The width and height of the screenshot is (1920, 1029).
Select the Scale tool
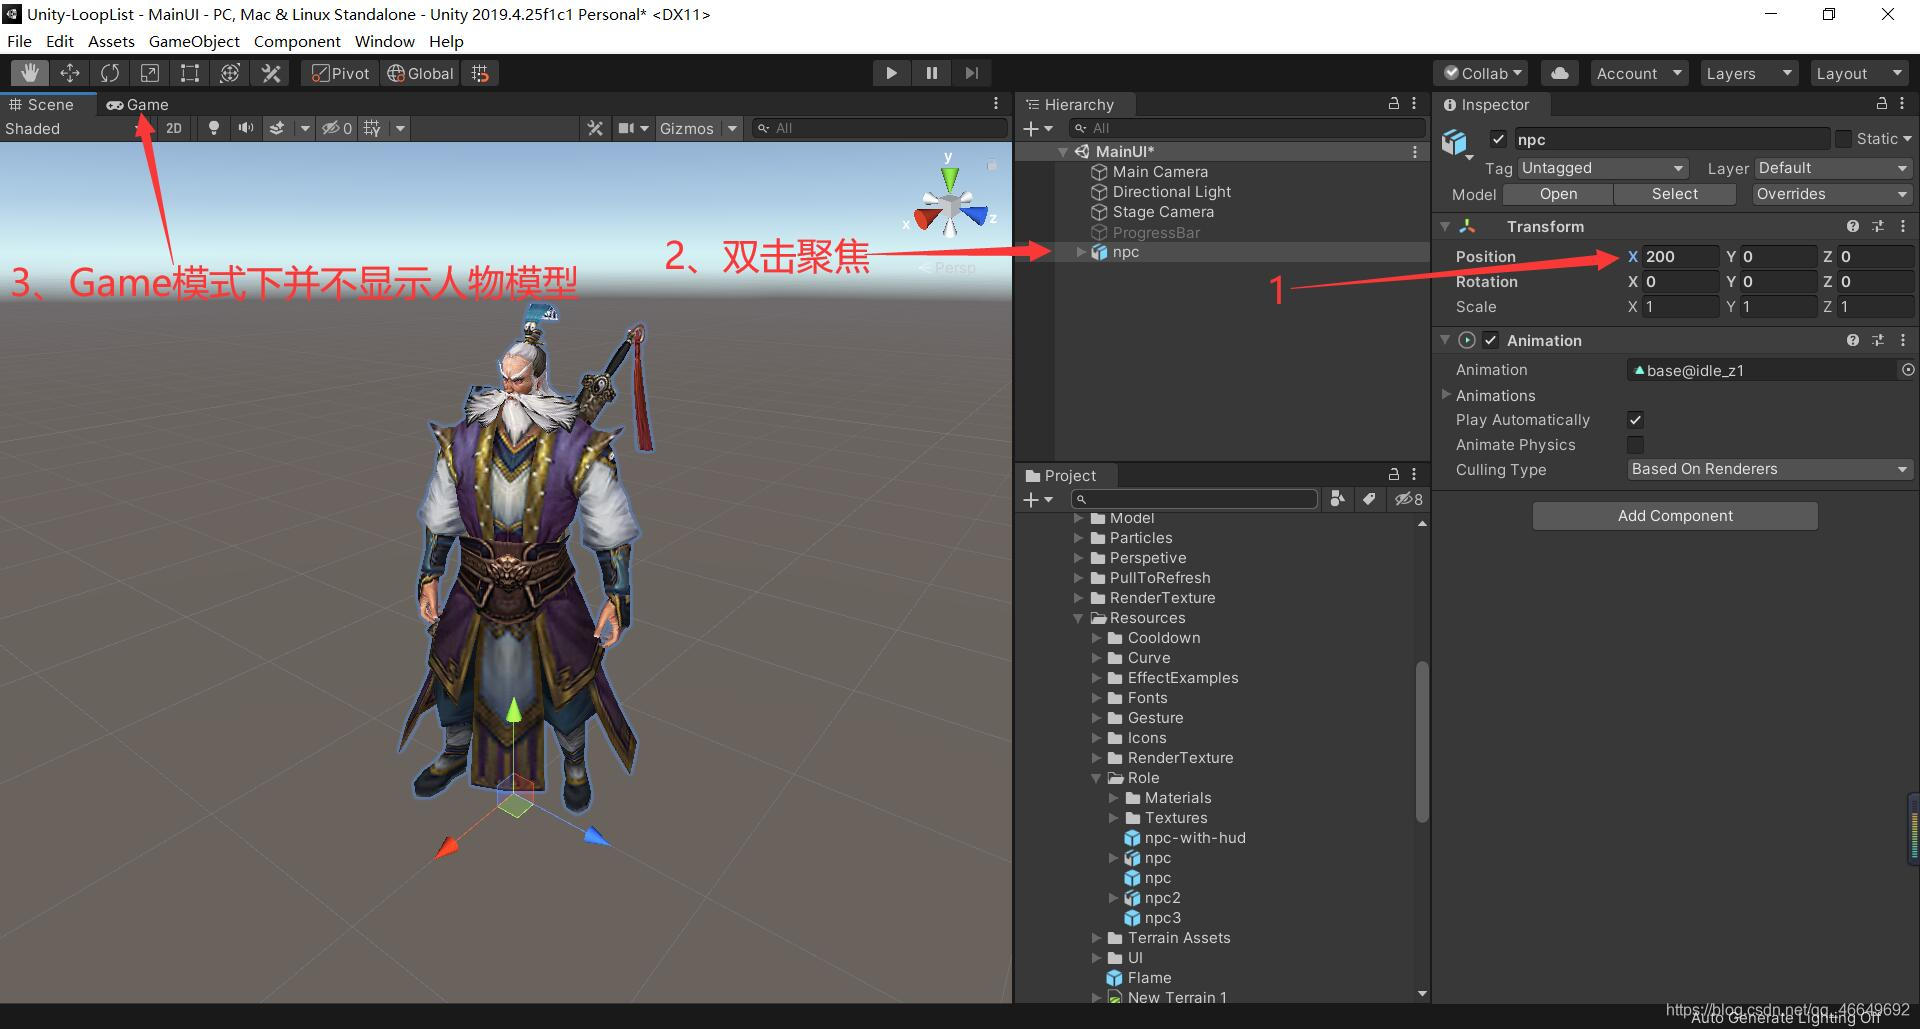tap(150, 73)
